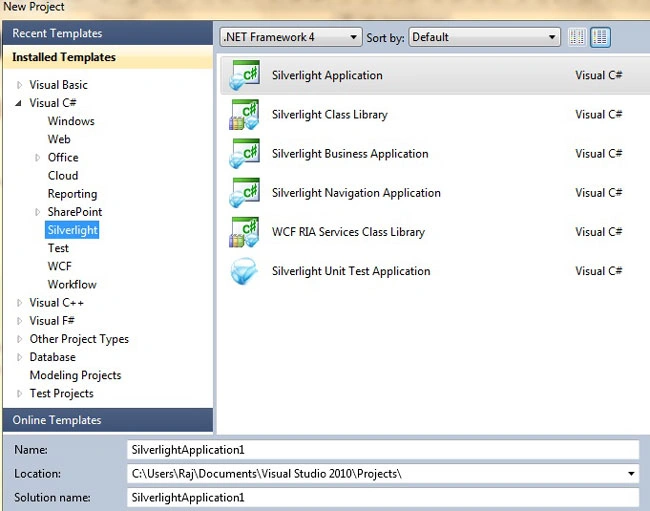650x511 pixels.
Task: Select the Database tree item
Action: 53,357
